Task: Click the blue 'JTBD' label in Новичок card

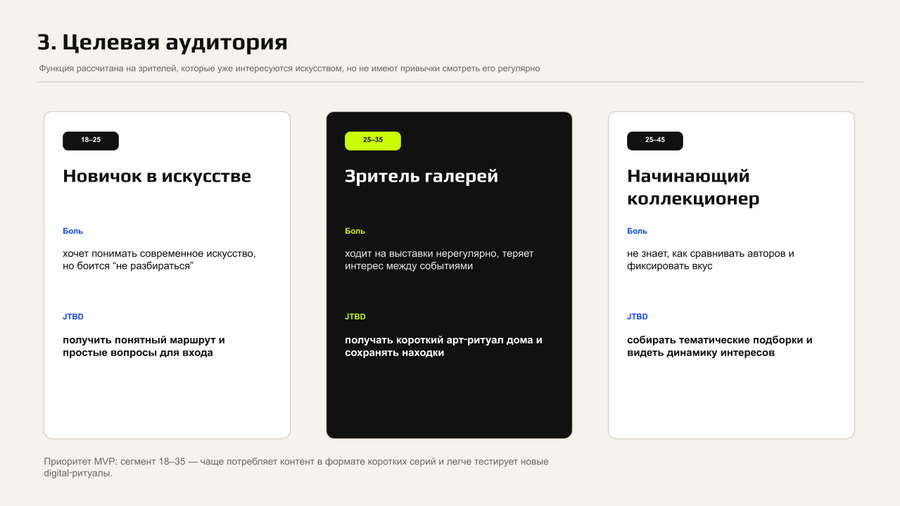Action: (x=73, y=317)
